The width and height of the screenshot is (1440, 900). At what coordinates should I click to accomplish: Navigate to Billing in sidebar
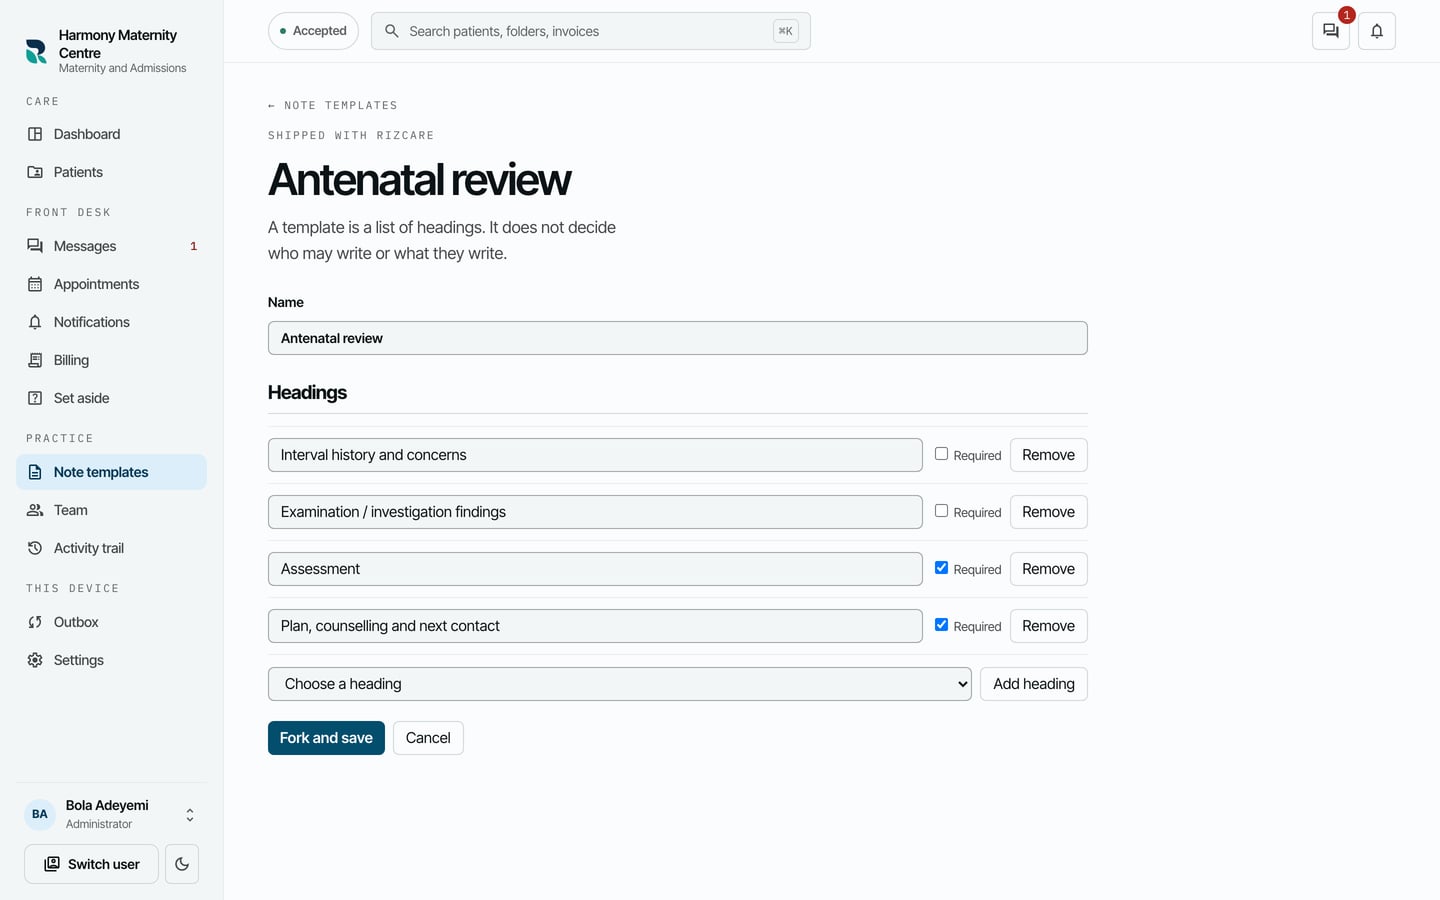(111, 360)
